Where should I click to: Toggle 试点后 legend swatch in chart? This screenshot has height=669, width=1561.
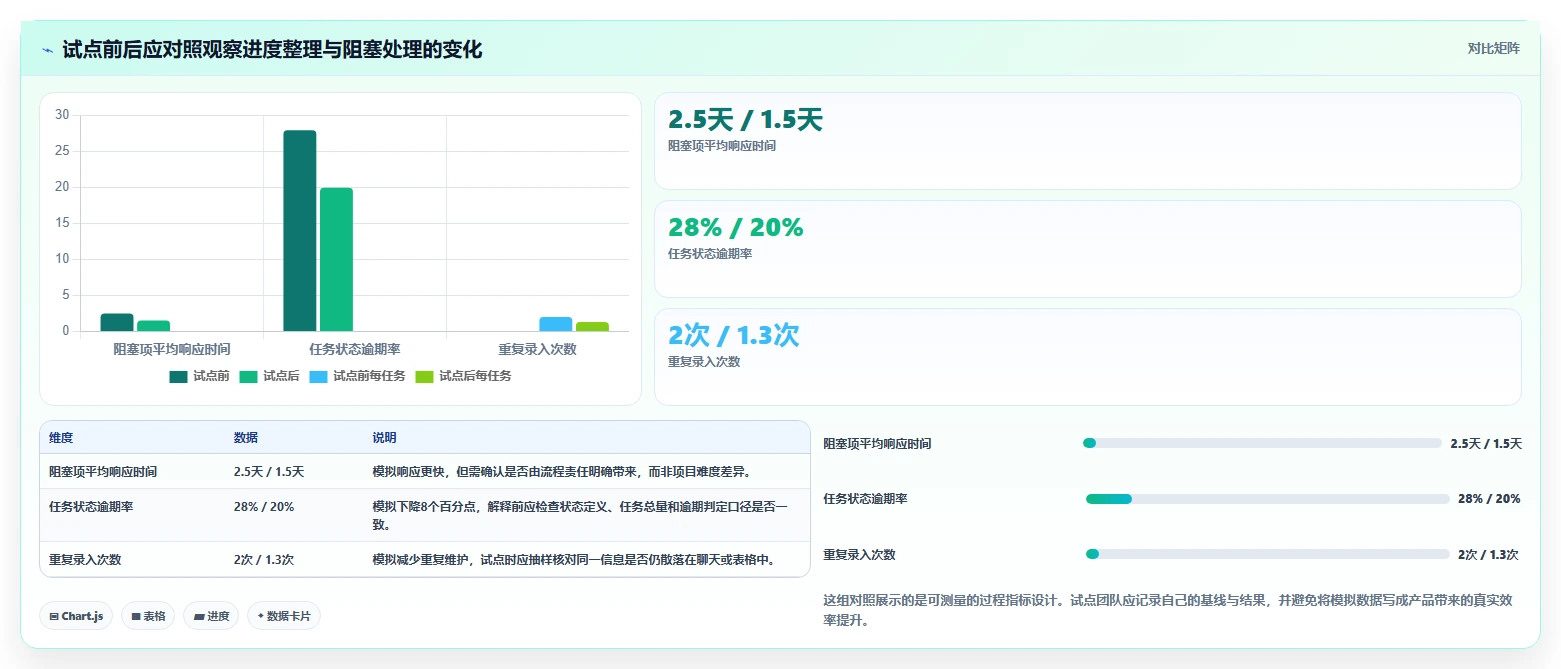(x=249, y=377)
